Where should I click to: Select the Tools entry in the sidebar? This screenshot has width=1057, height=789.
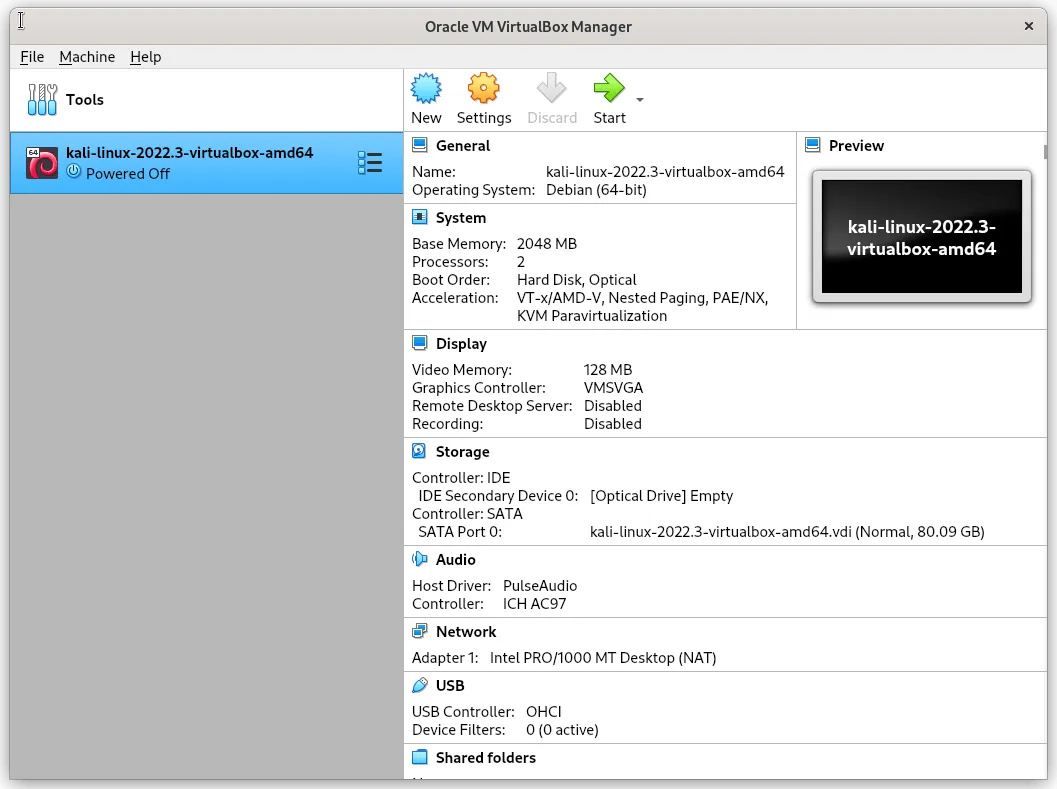click(206, 100)
